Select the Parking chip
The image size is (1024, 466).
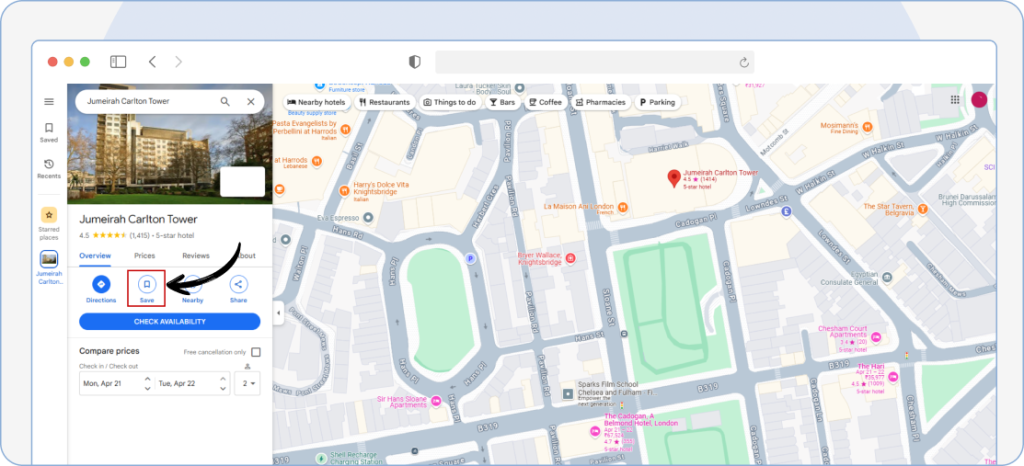coord(658,102)
